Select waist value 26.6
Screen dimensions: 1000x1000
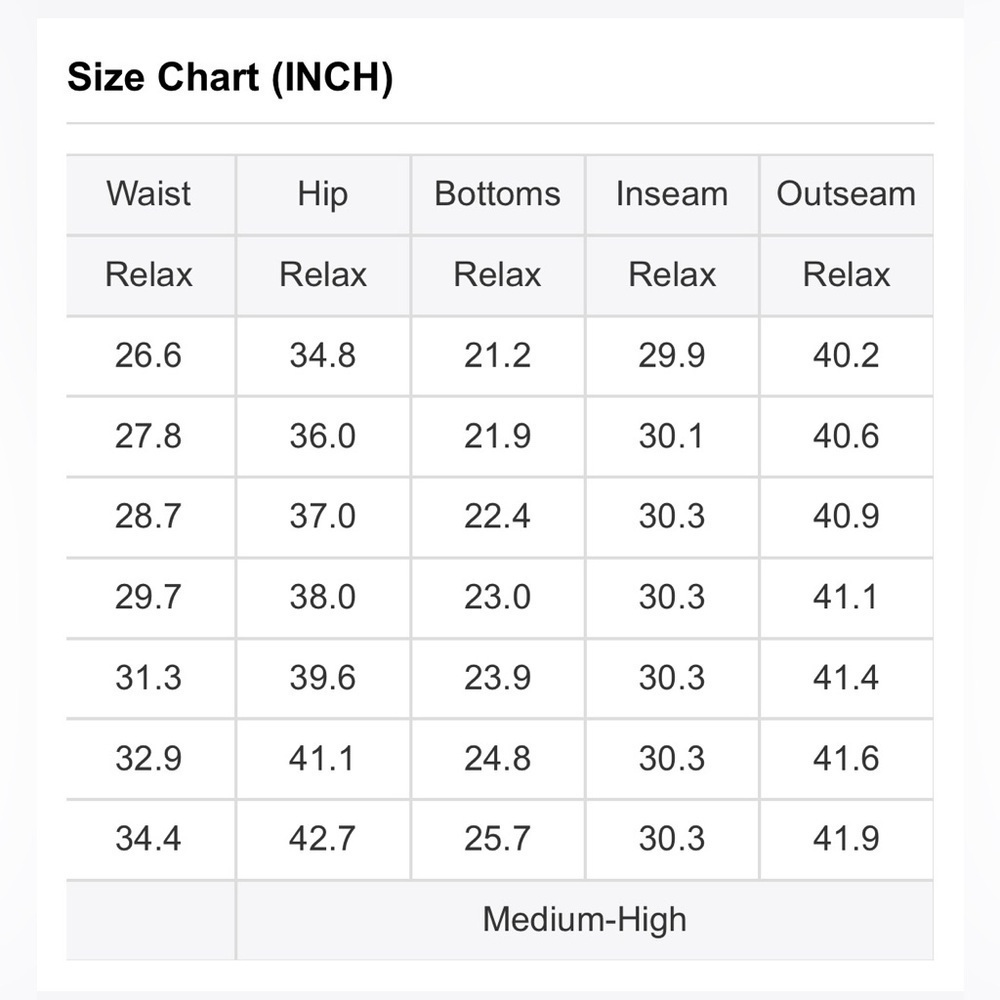click(149, 355)
